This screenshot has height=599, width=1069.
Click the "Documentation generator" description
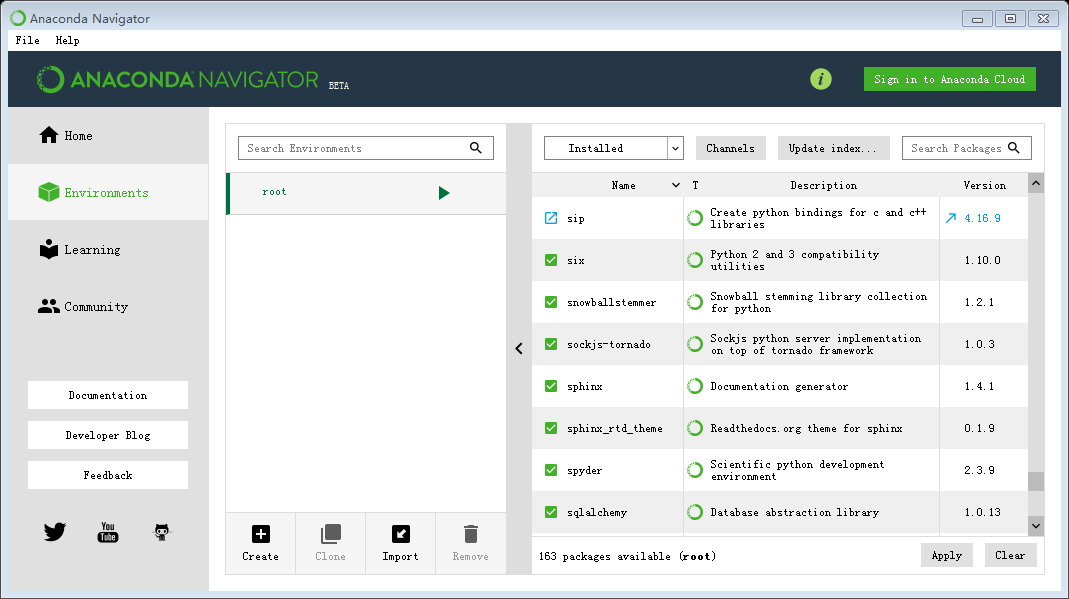point(779,386)
